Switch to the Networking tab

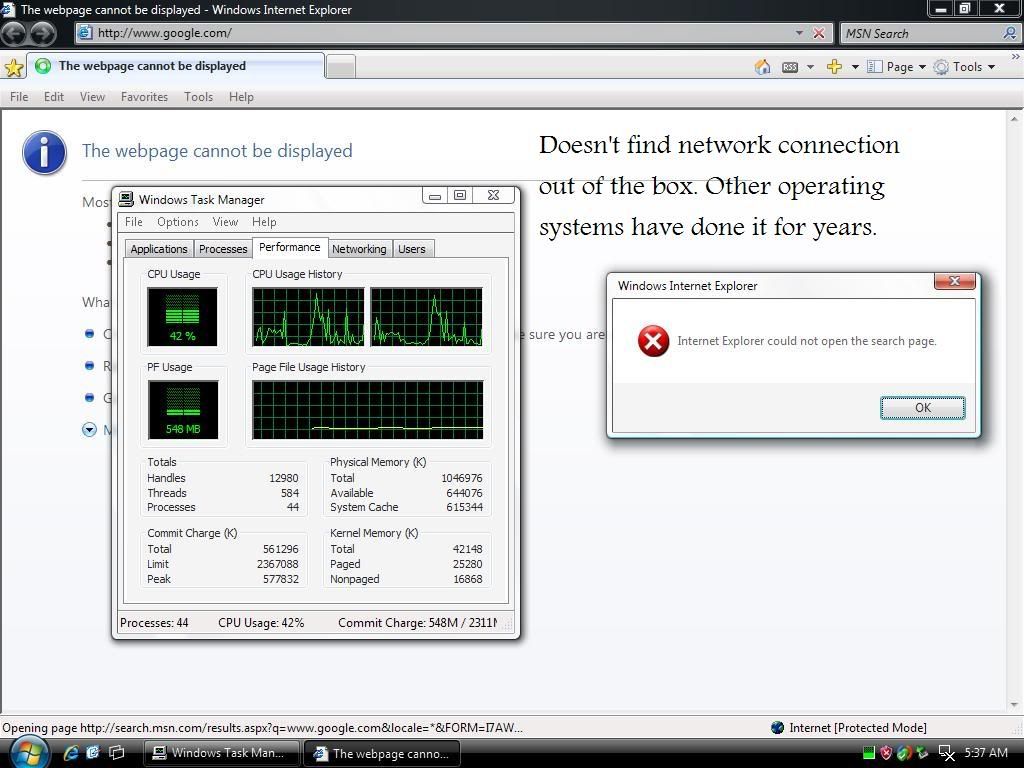(x=359, y=249)
